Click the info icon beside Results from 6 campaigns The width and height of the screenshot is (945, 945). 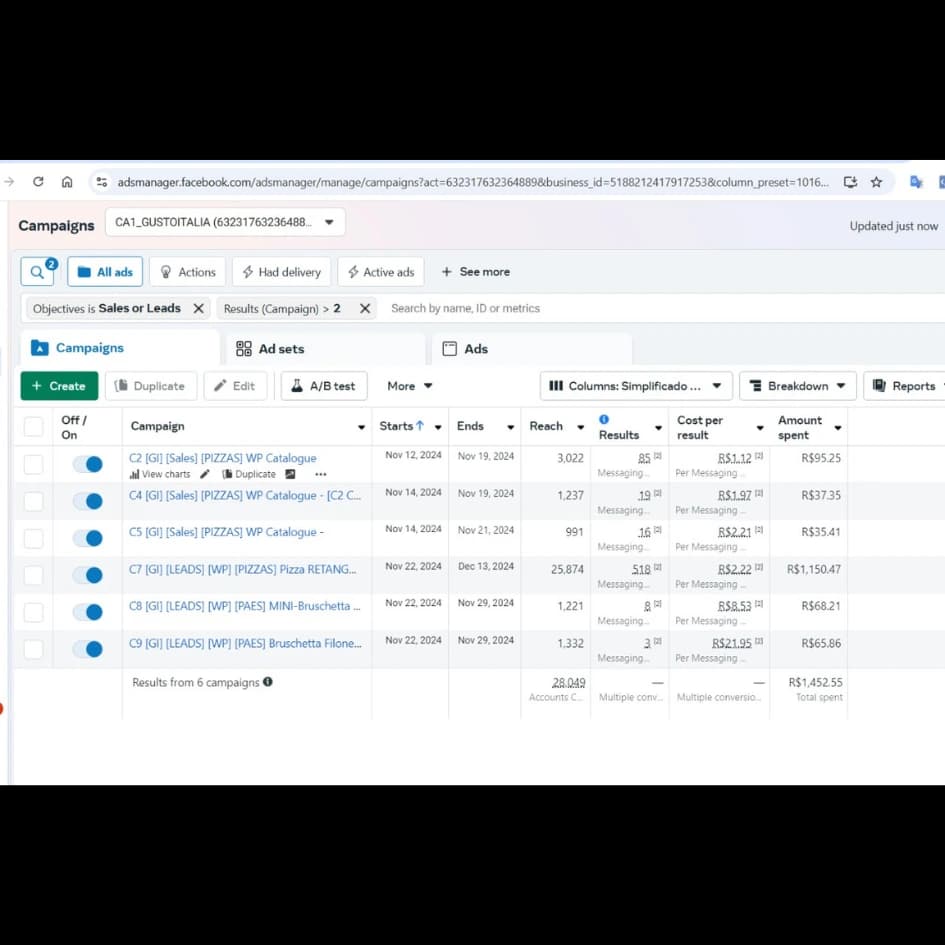268,682
